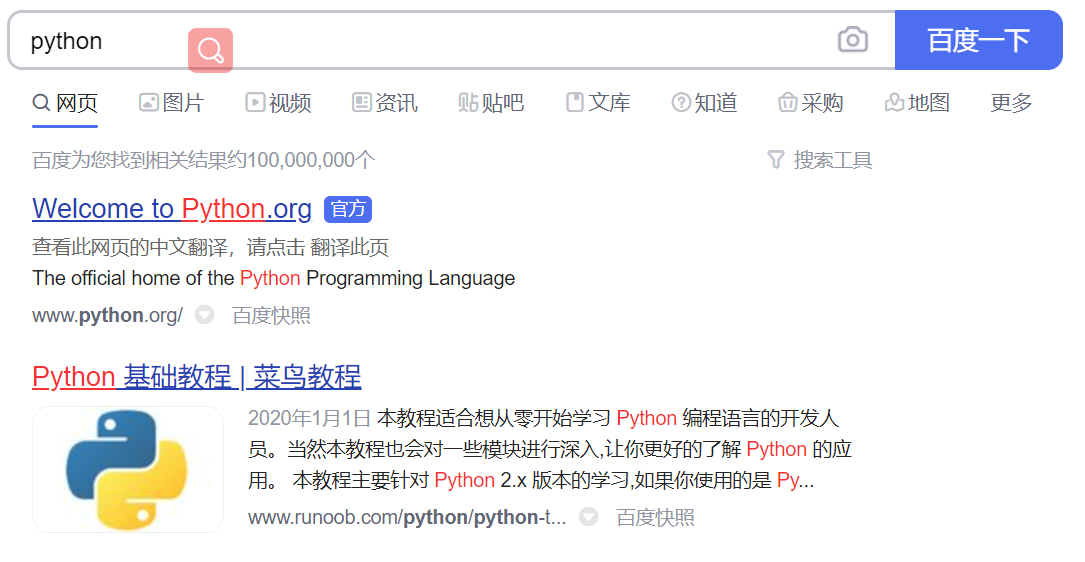1085x562 pixels.
Task: Open the 地图 tab
Action: [x=917, y=103]
